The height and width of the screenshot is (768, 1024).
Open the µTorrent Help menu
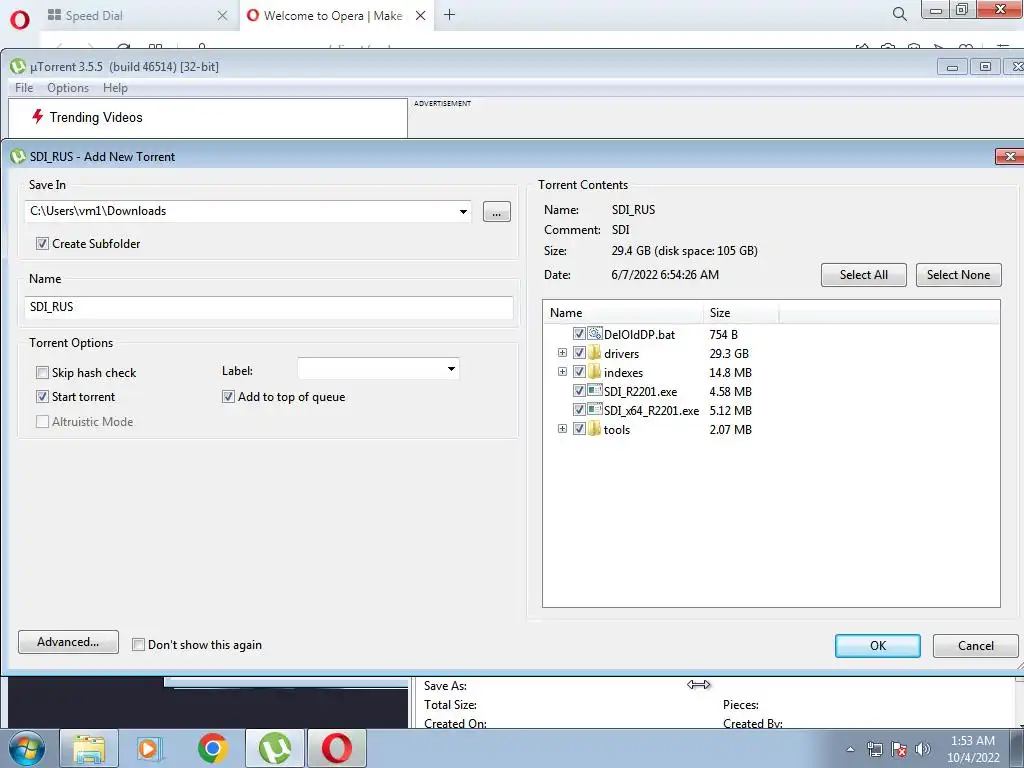(x=115, y=88)
